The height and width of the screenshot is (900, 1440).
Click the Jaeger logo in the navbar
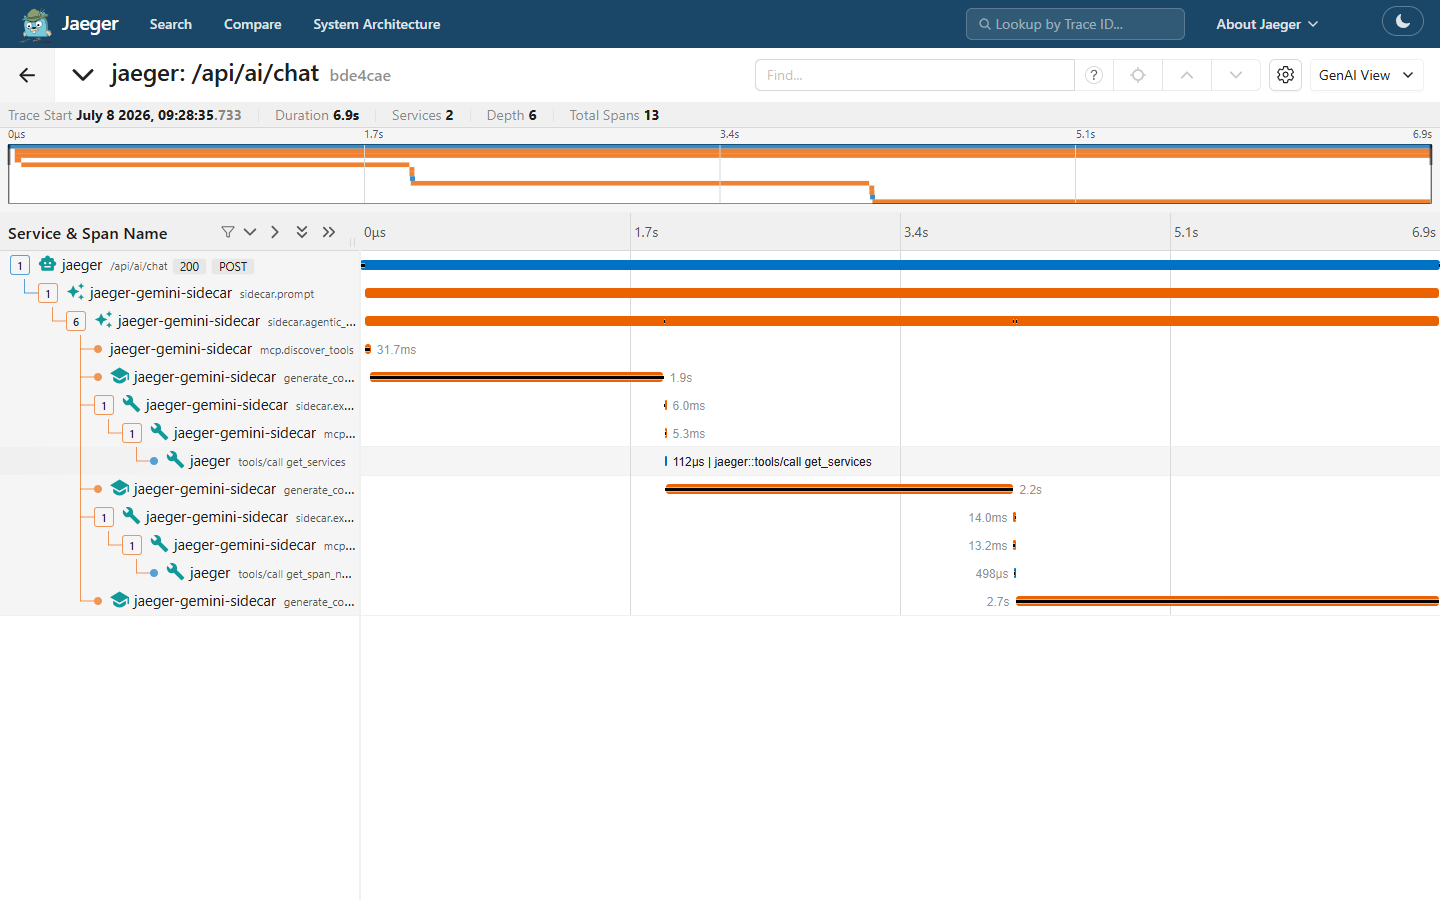[37, 24]
